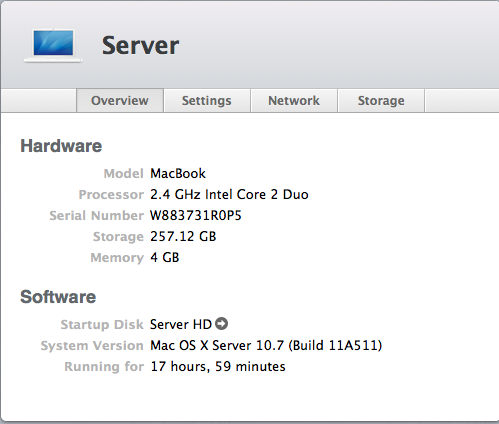The image size is (499, 424).
Task: Select the Hardware section heading
Action: tap(61, 146)
